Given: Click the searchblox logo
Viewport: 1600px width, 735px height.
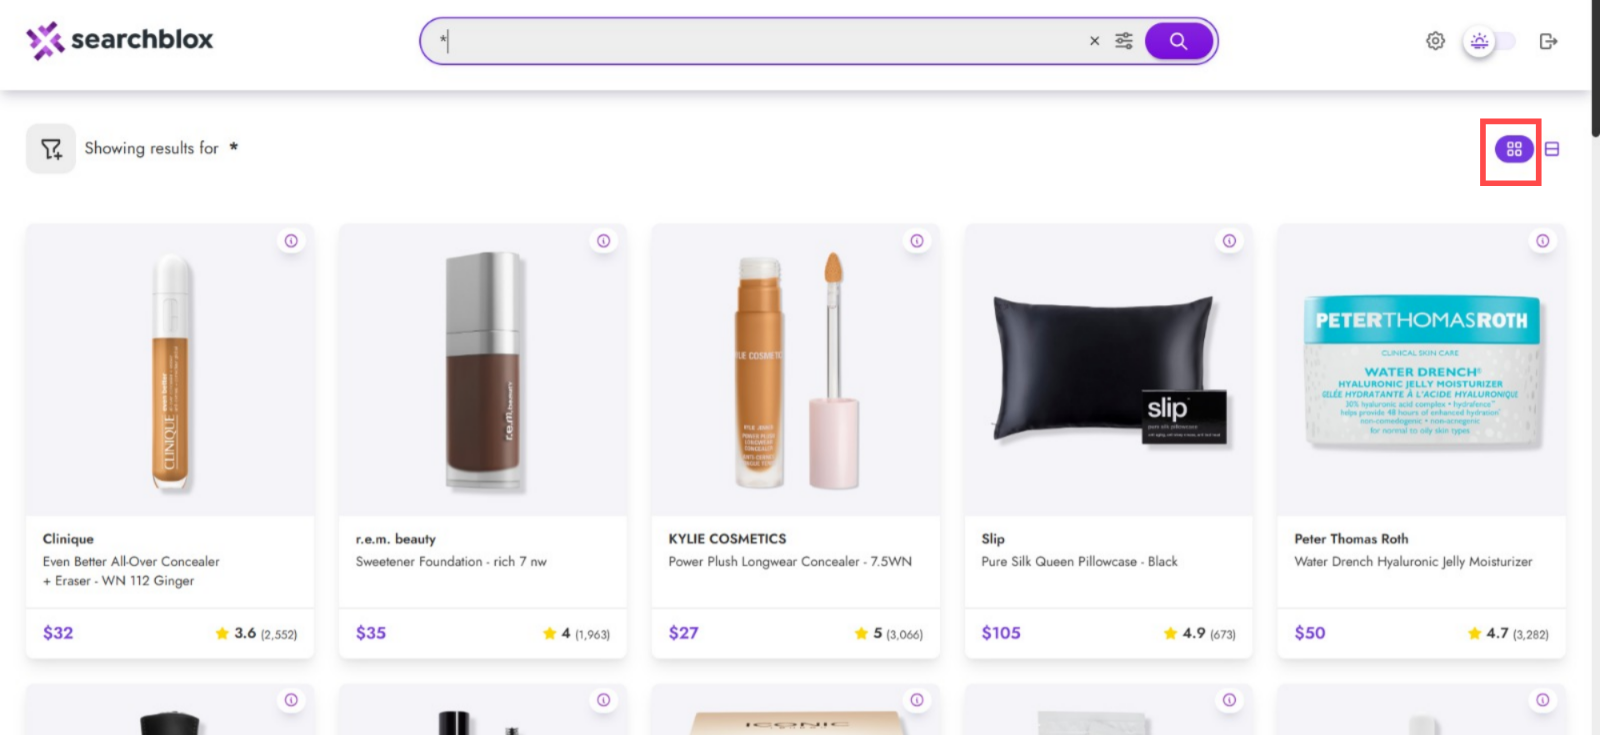Looking at the screenshot, I should 120,40.
